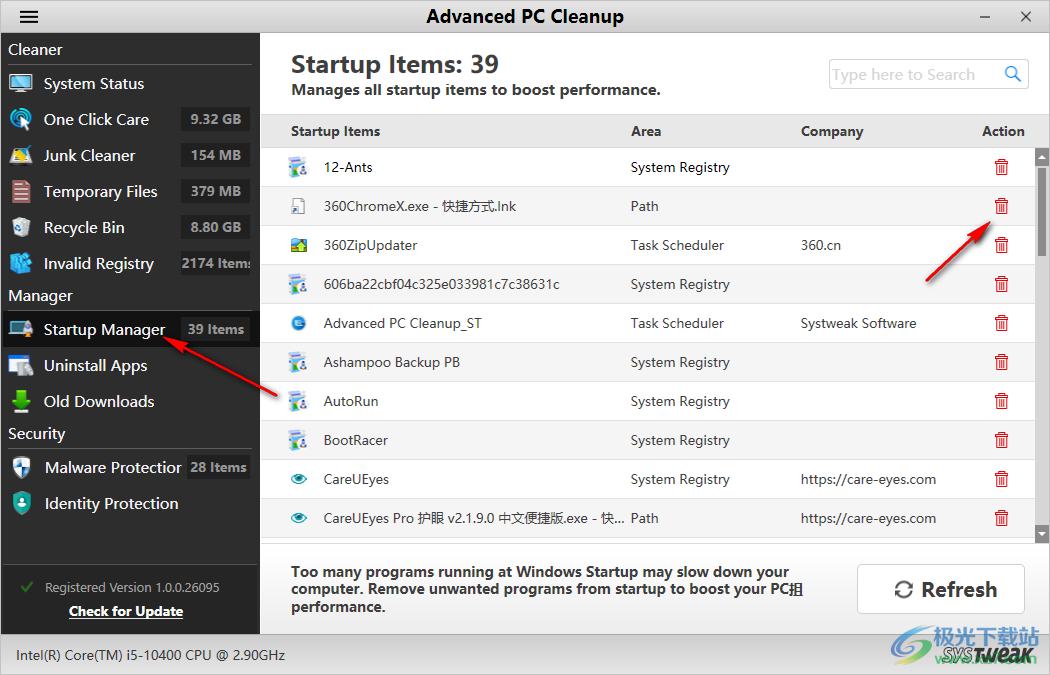Click the 28 Items badge

coord(218,467)
